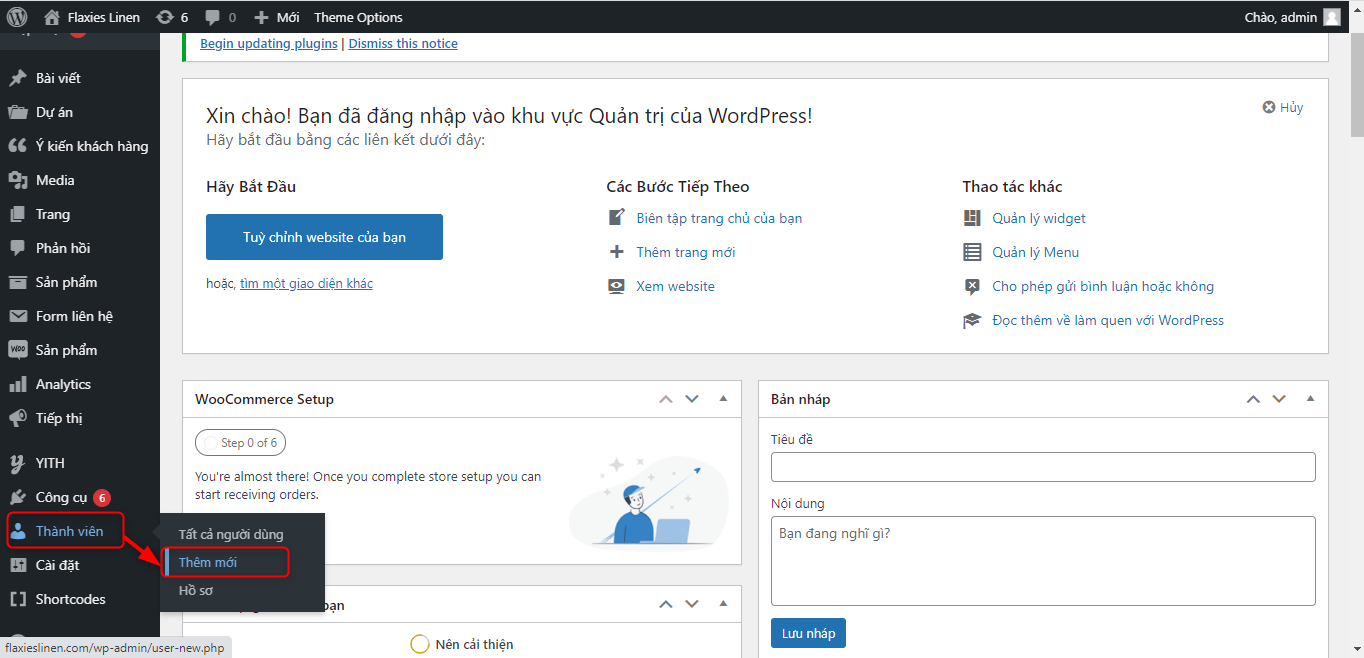Open Theme Options in the admin bar

pyautogui.click(x=358, y=17)
